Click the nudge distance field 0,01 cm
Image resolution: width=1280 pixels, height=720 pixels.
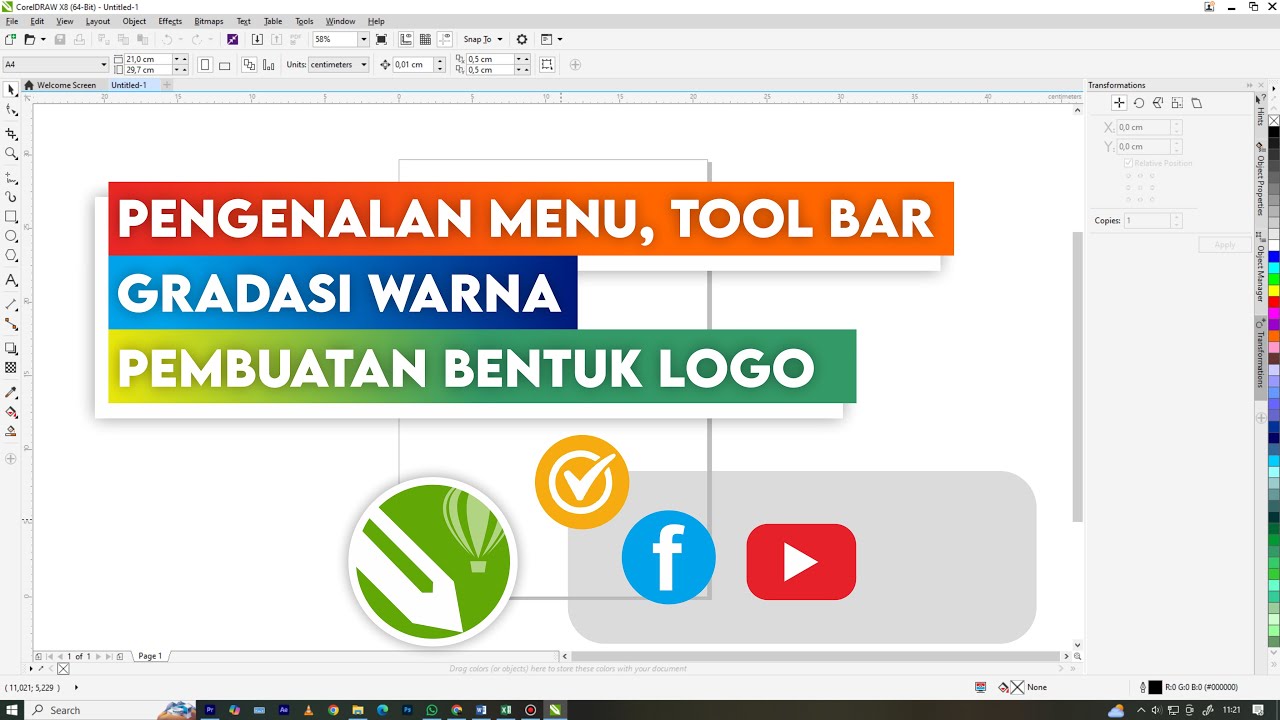click(x=414, y=65)
